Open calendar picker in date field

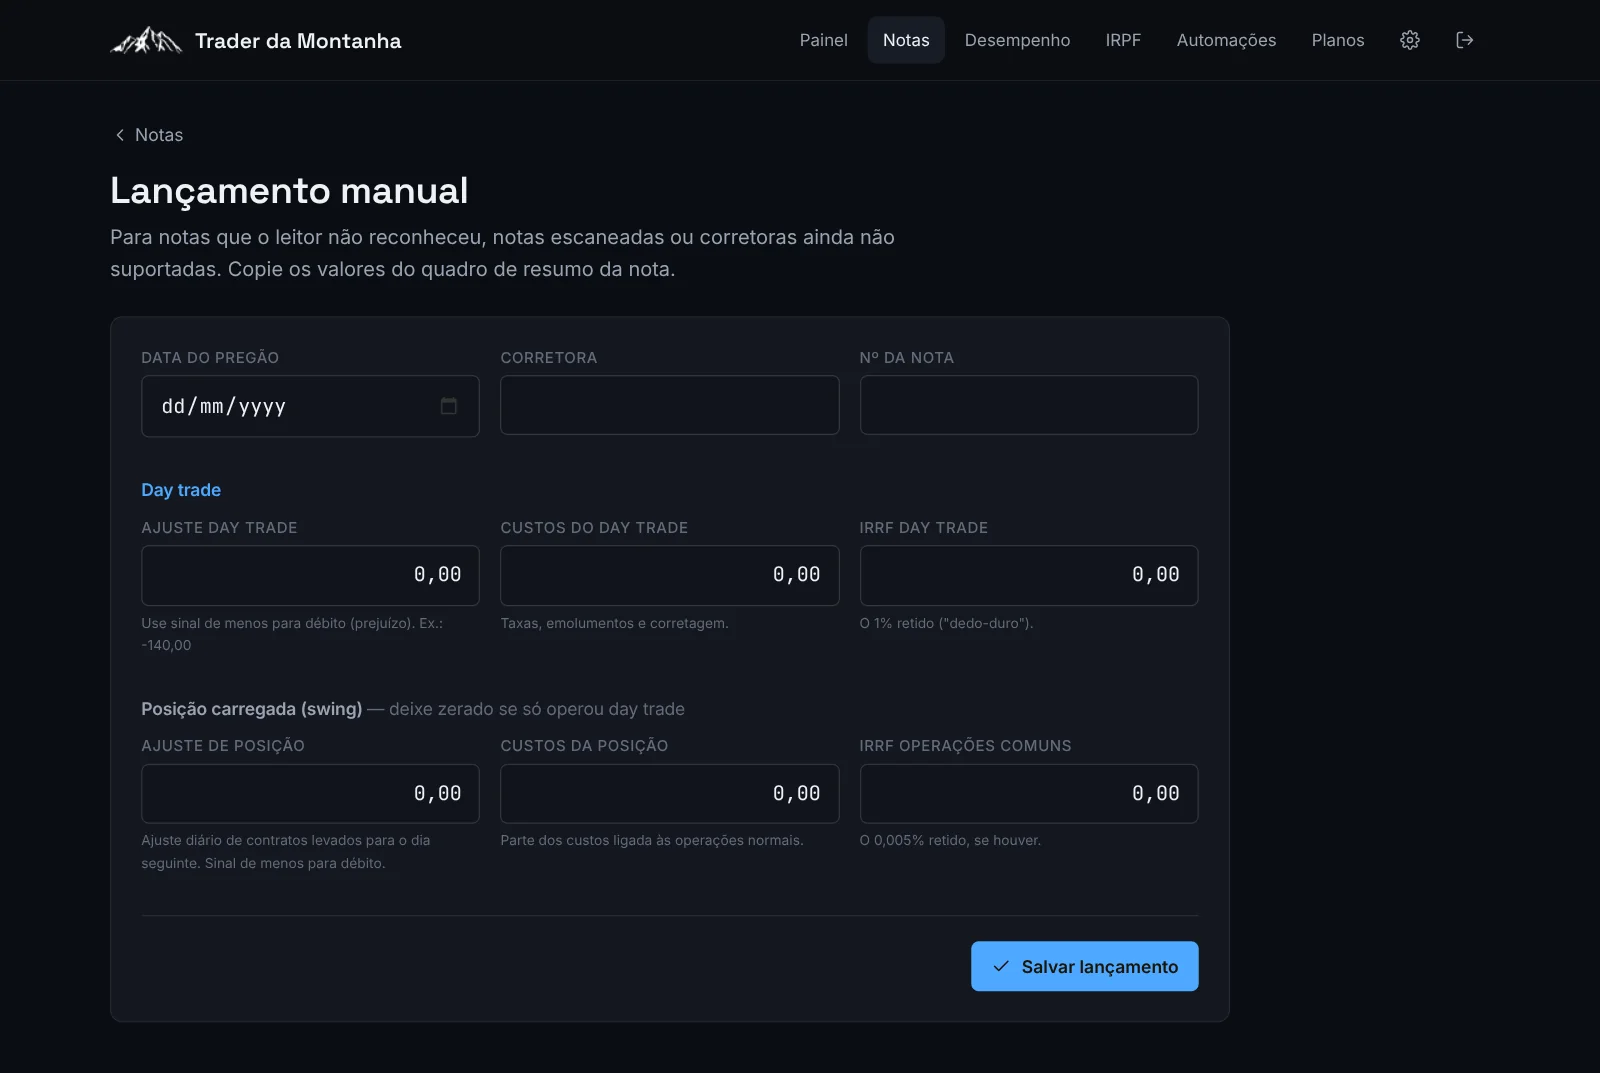point(449,406)
